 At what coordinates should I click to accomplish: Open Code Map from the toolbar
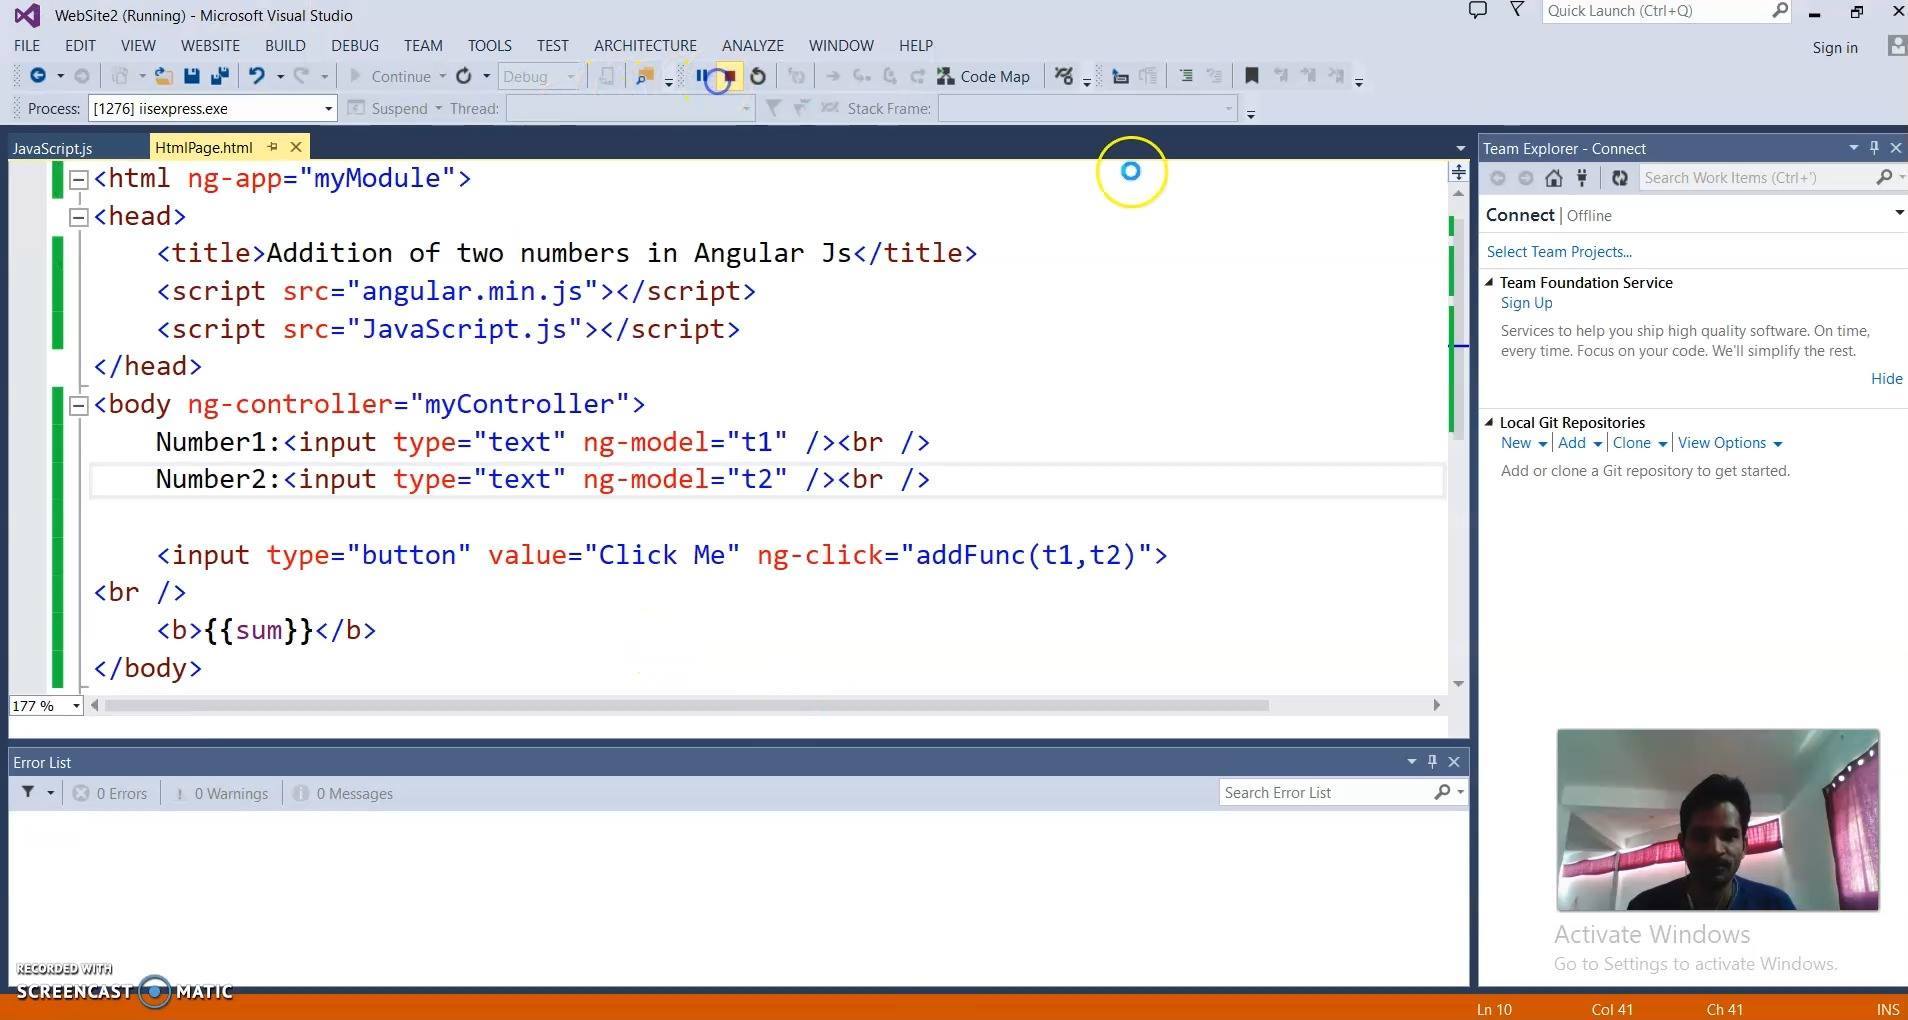click(983, 76)
